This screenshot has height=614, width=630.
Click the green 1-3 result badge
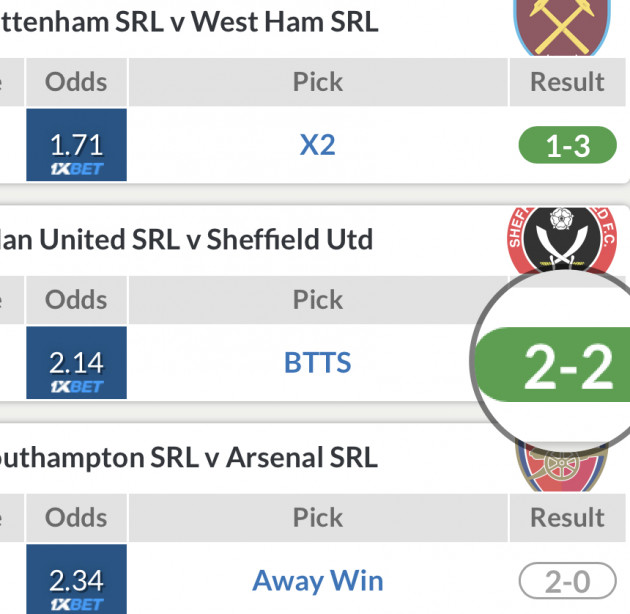pos(567,147)
